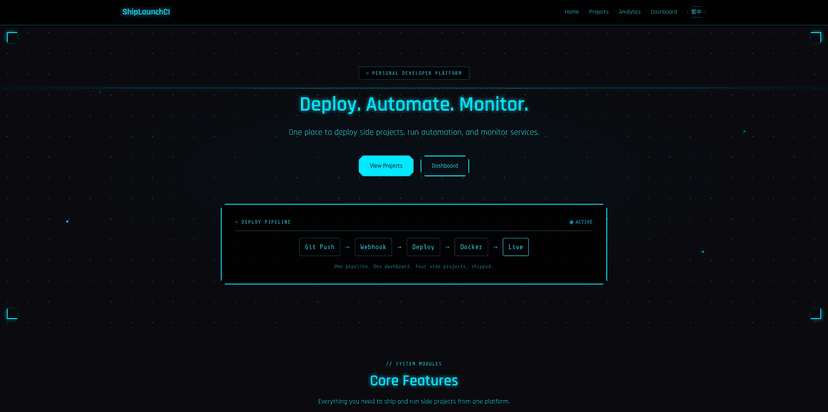Click the ACTIVE status indicator dot
This screenshot has height=412, width=828.
pos(571,222)
